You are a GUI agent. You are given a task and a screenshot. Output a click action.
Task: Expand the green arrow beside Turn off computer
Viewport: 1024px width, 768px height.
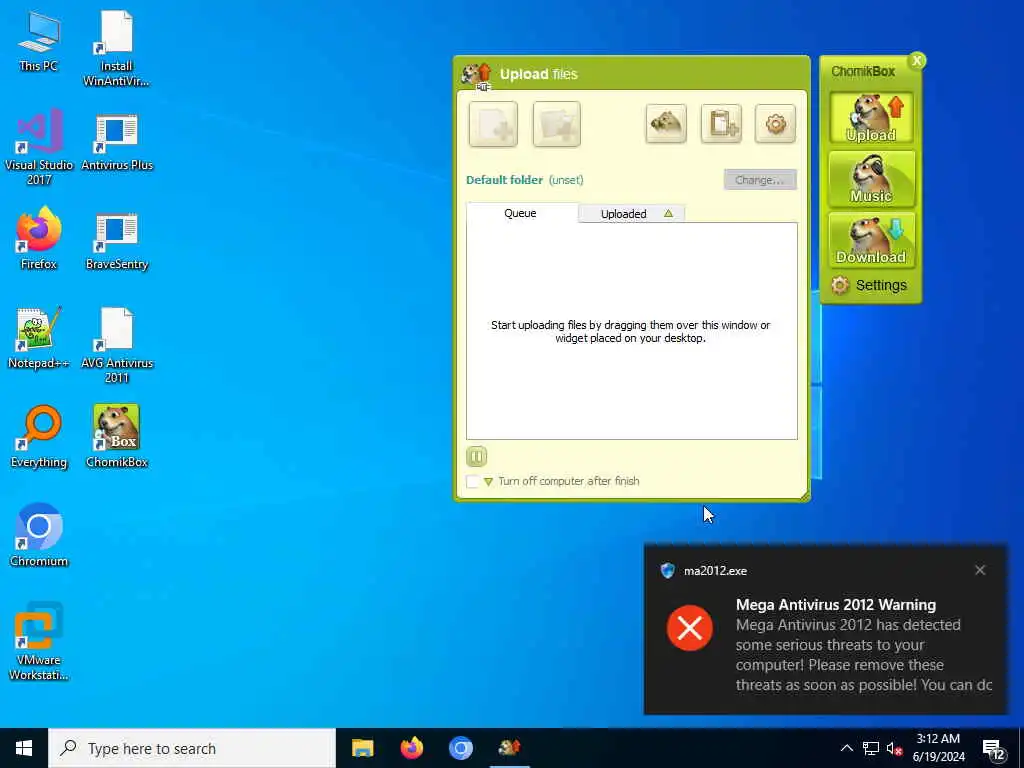click(x=488, y=482)
